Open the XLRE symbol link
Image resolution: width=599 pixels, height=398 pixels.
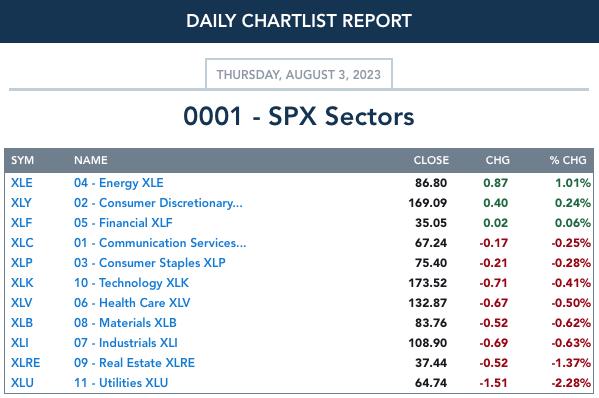[x=26, y=363]
